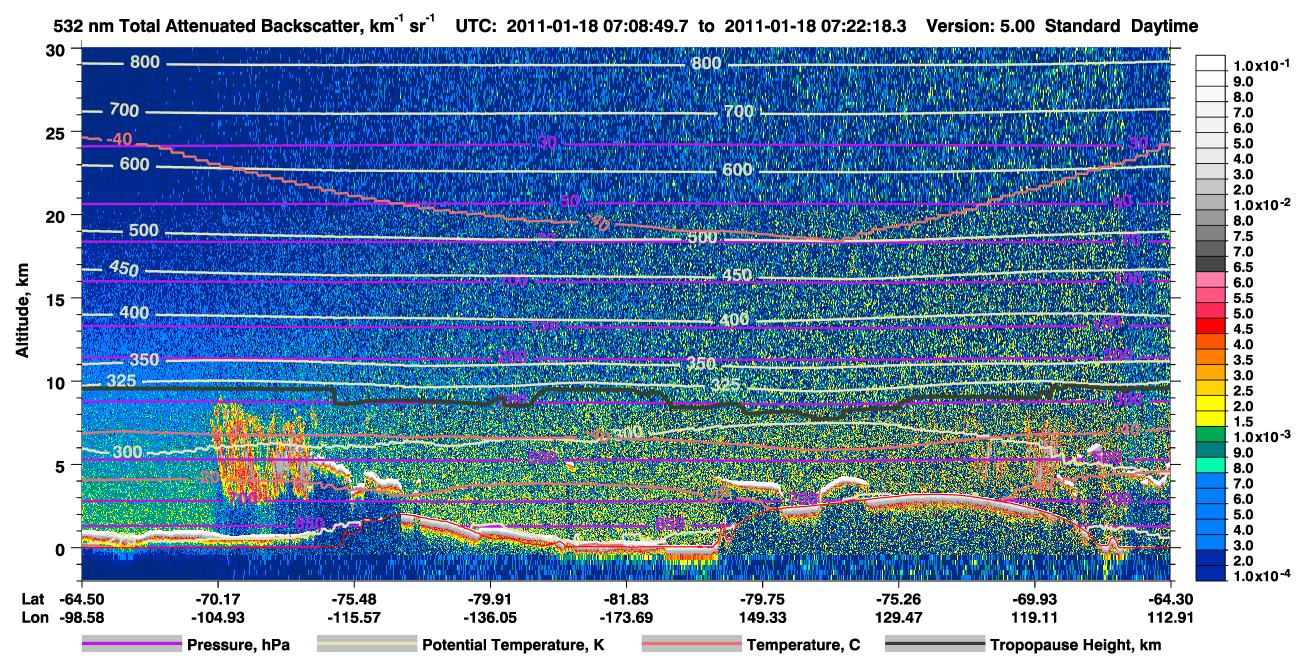Screen dimensions: 1300x667
Task: Click the '-40' temperature contour label
Action: (x=119, y=139)
